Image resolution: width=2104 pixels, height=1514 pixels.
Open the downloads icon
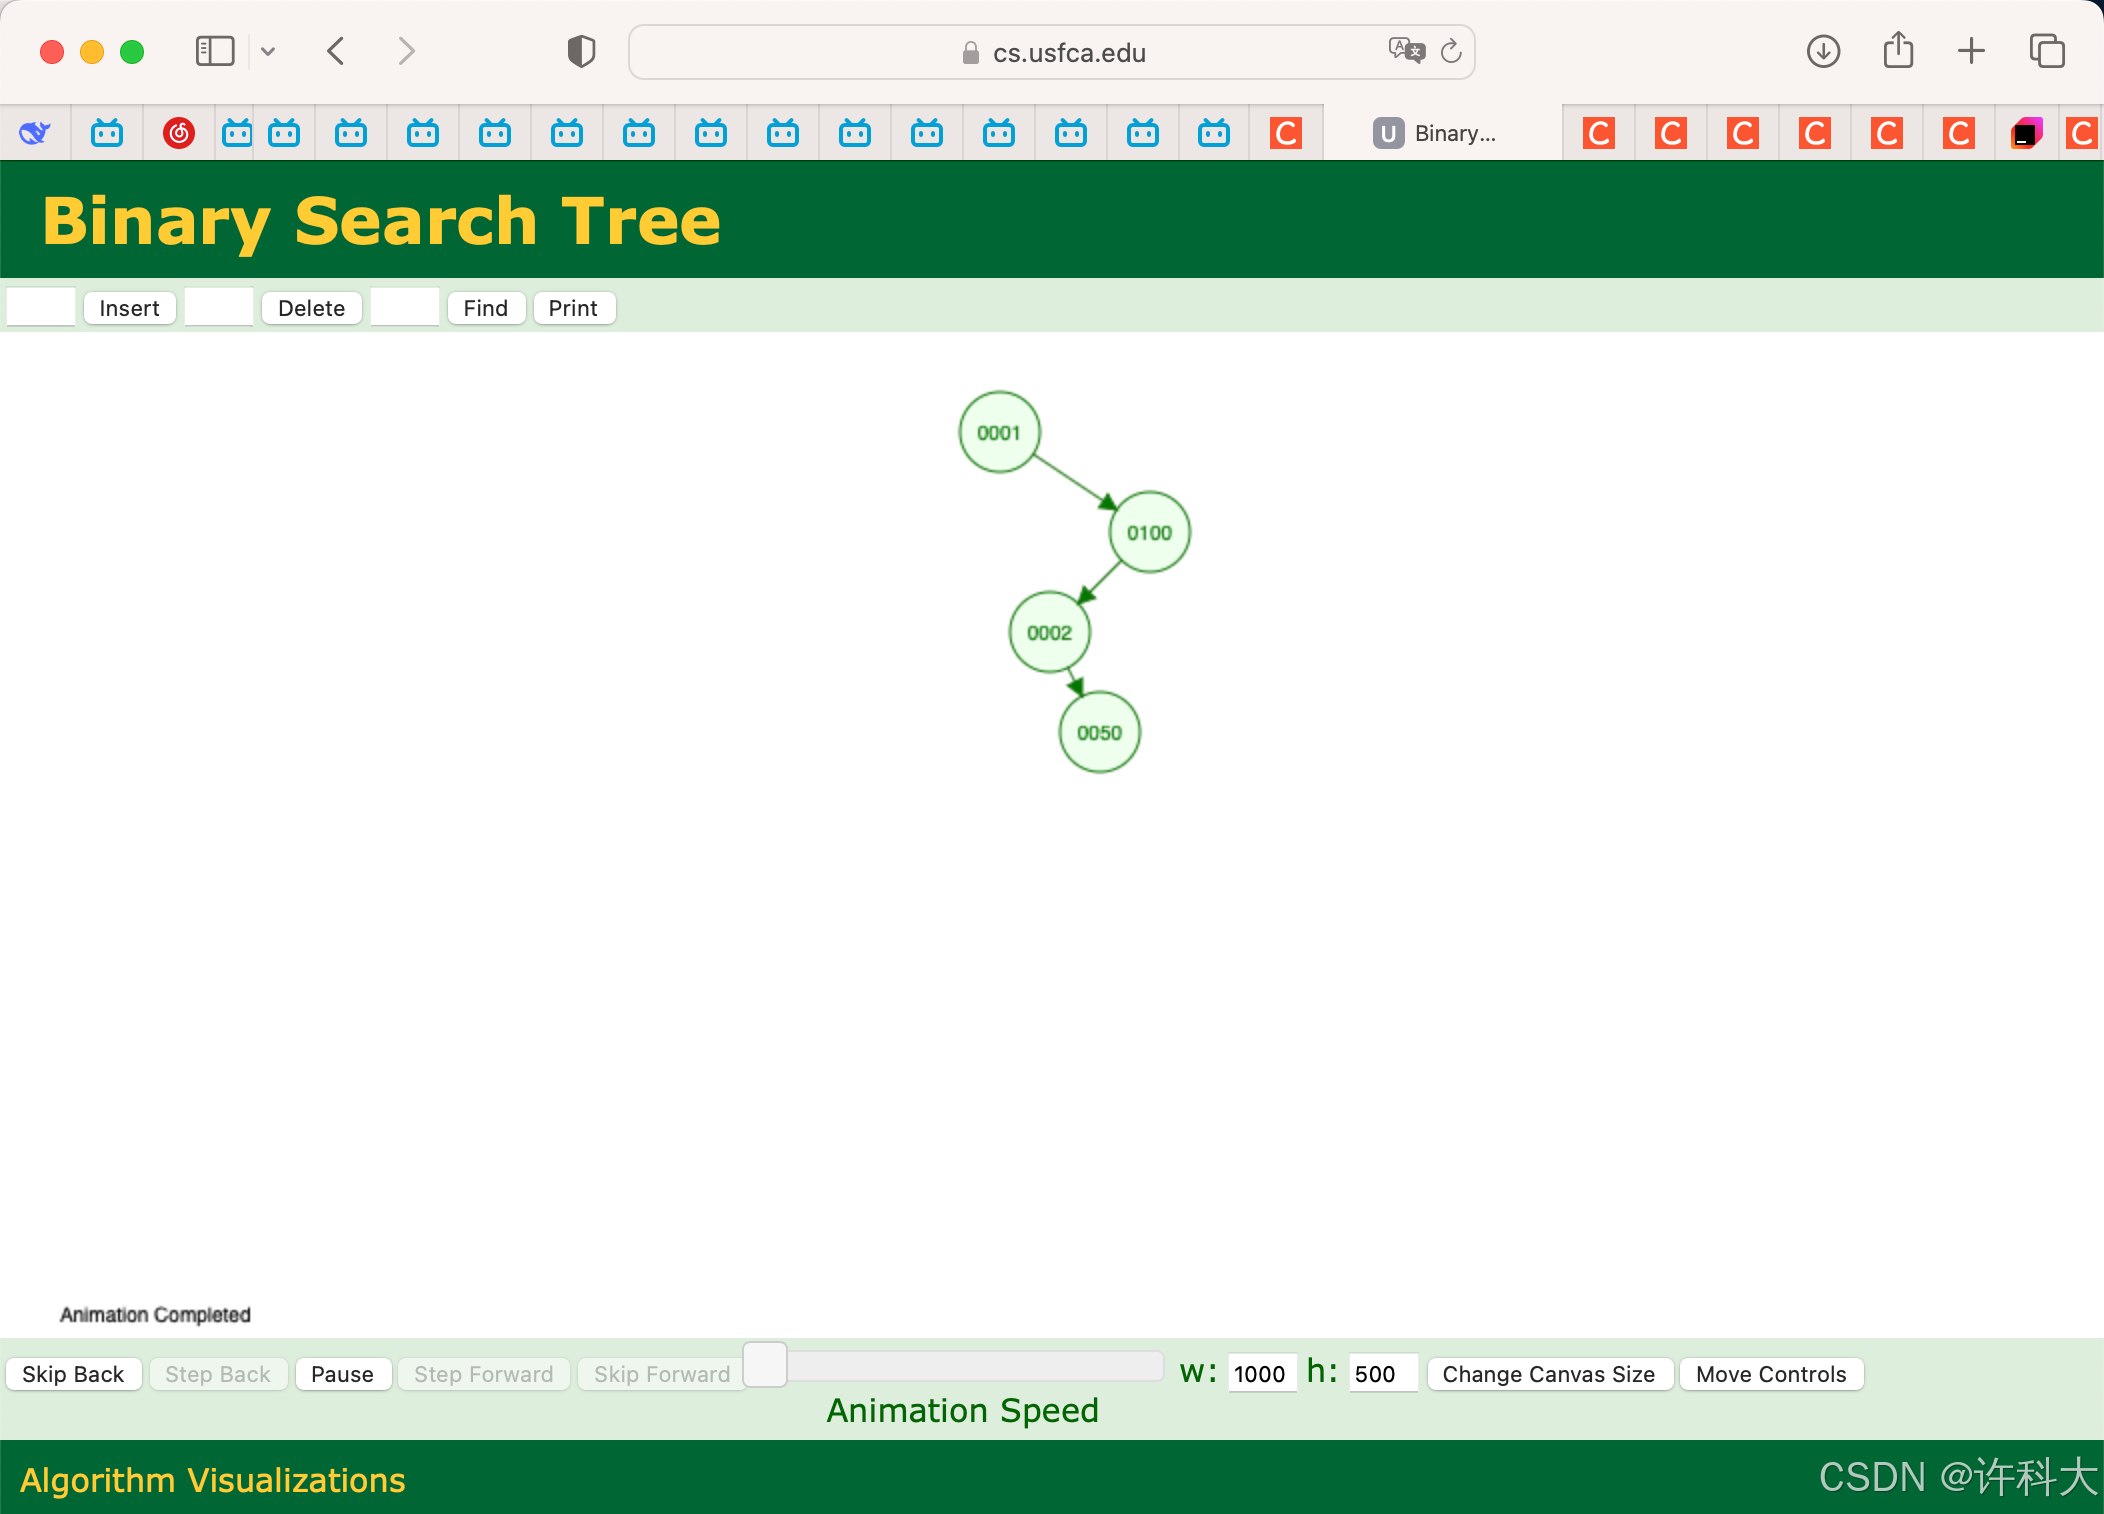(x=1823, y=51)
